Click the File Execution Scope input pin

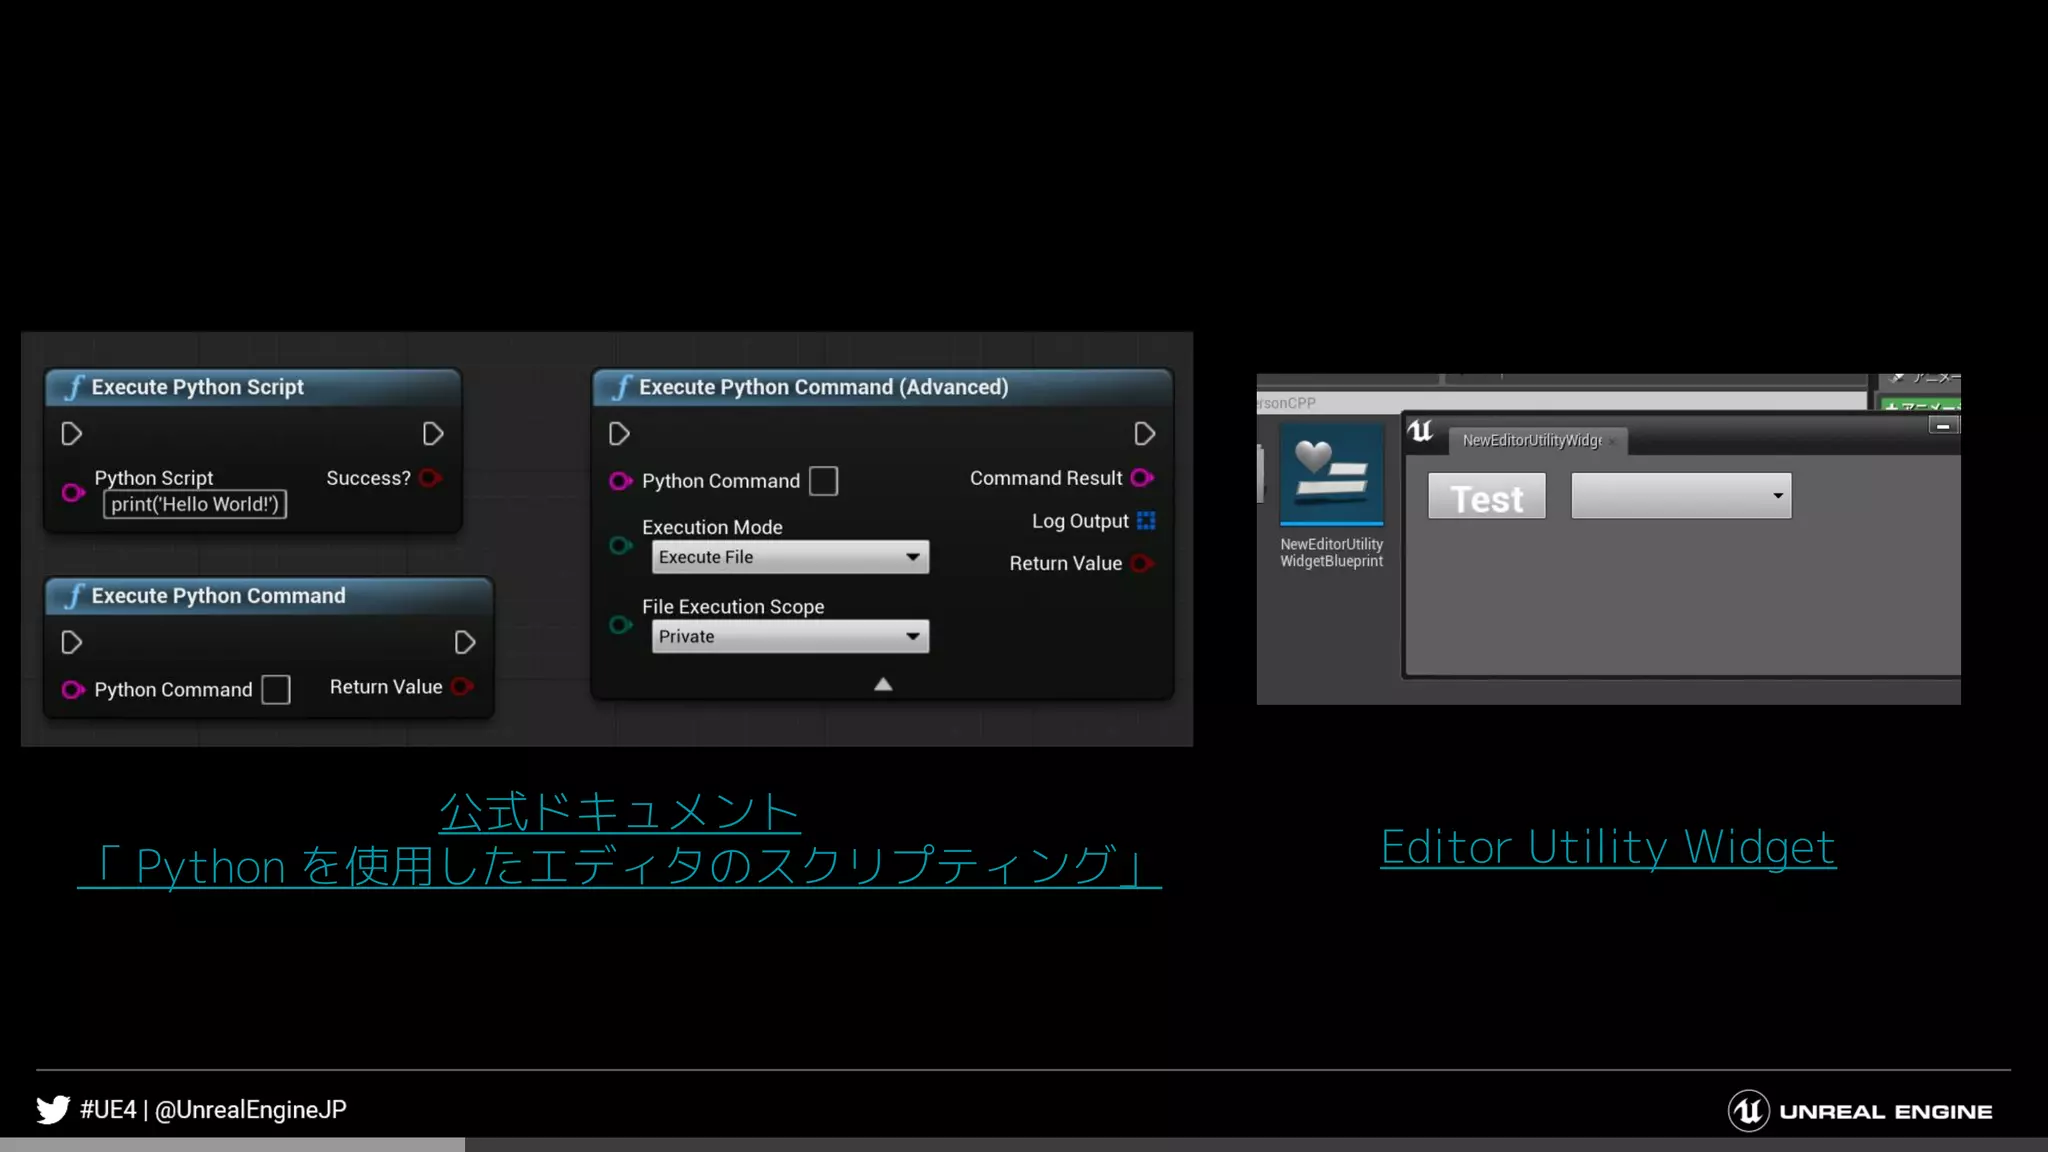(x=620, y=625)
